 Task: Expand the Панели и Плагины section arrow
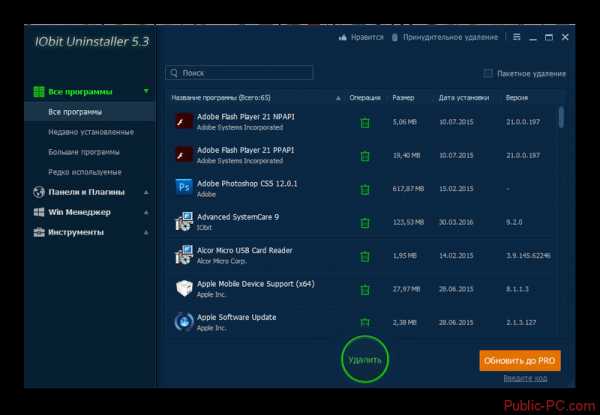(x=146, y=192)
